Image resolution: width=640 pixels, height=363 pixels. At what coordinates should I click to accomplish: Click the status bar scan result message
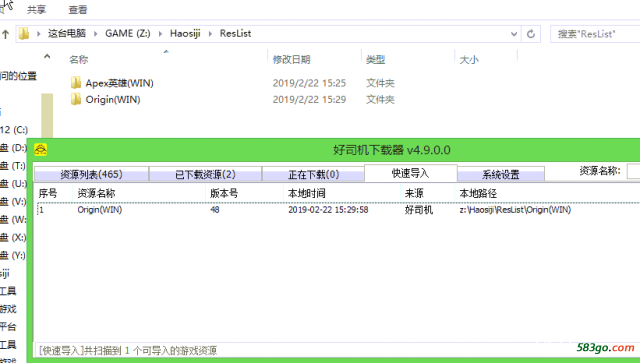point(128,350)
